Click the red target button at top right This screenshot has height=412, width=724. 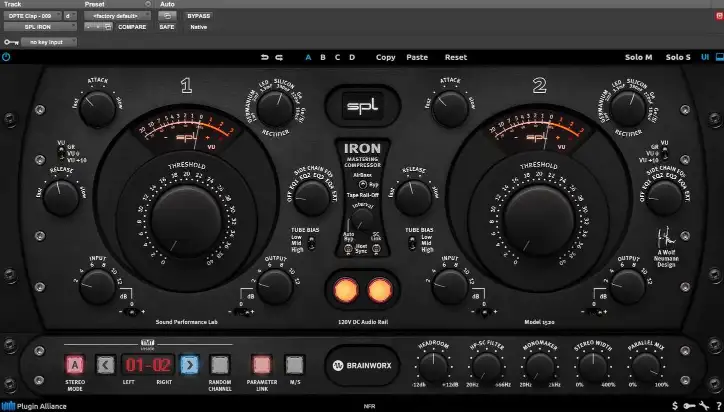pos(719,16)
